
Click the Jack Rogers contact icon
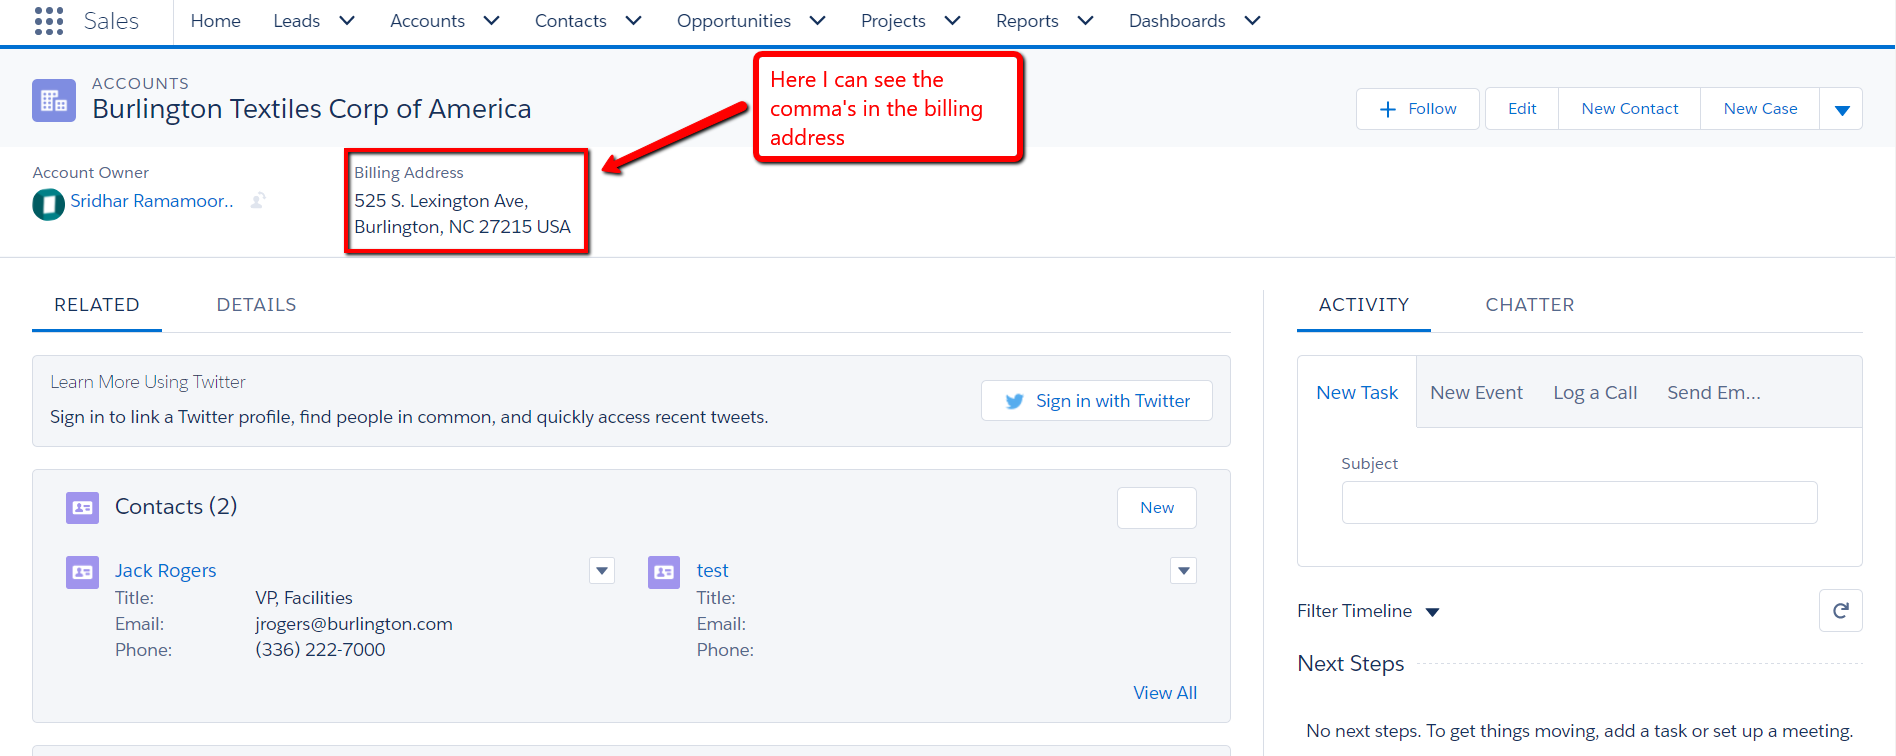82,572
